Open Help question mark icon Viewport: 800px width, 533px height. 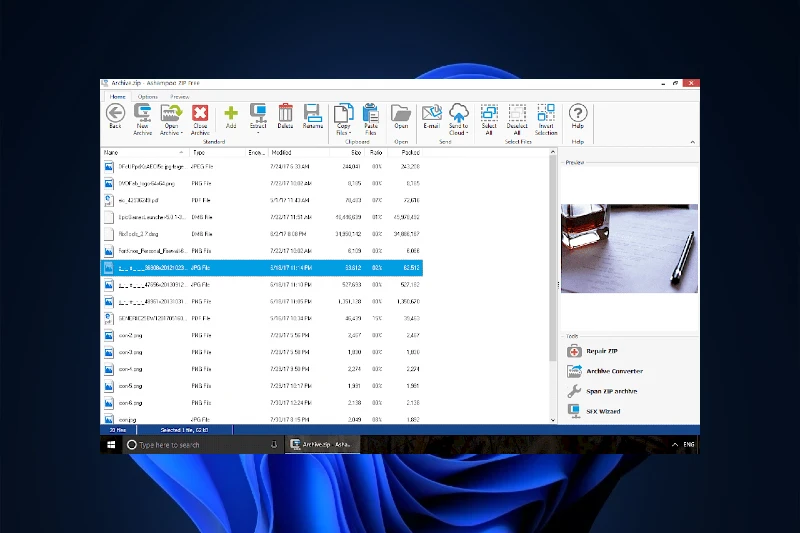click(x=578, y=117)
